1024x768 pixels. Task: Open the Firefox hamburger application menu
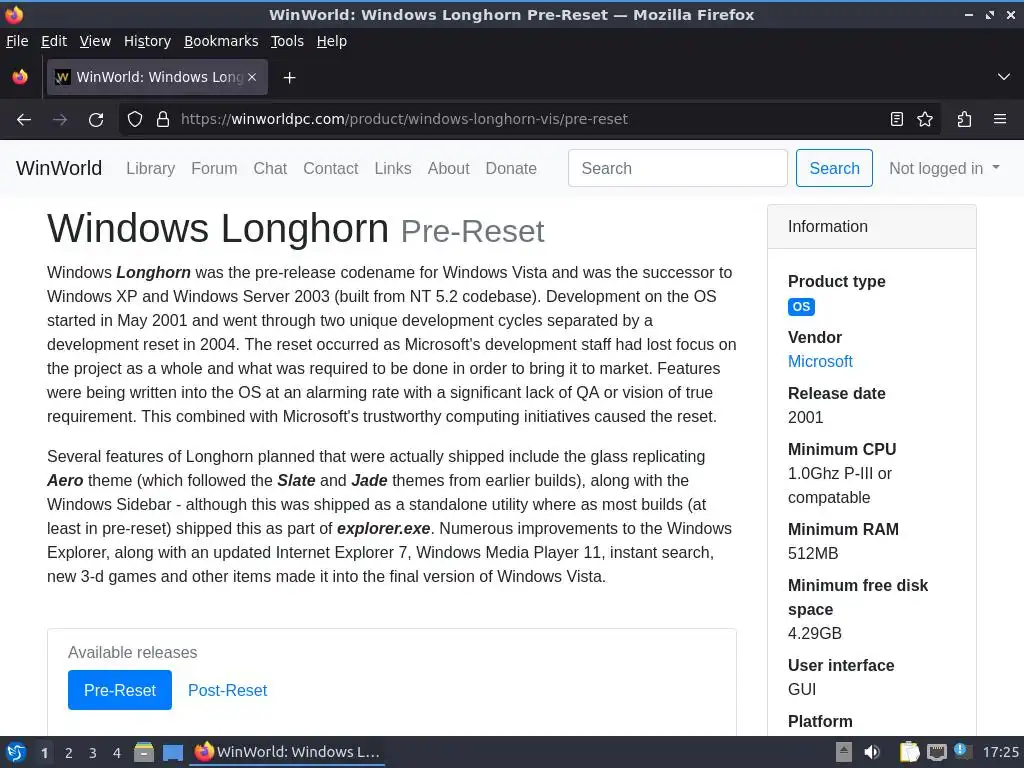(1000, 119)
